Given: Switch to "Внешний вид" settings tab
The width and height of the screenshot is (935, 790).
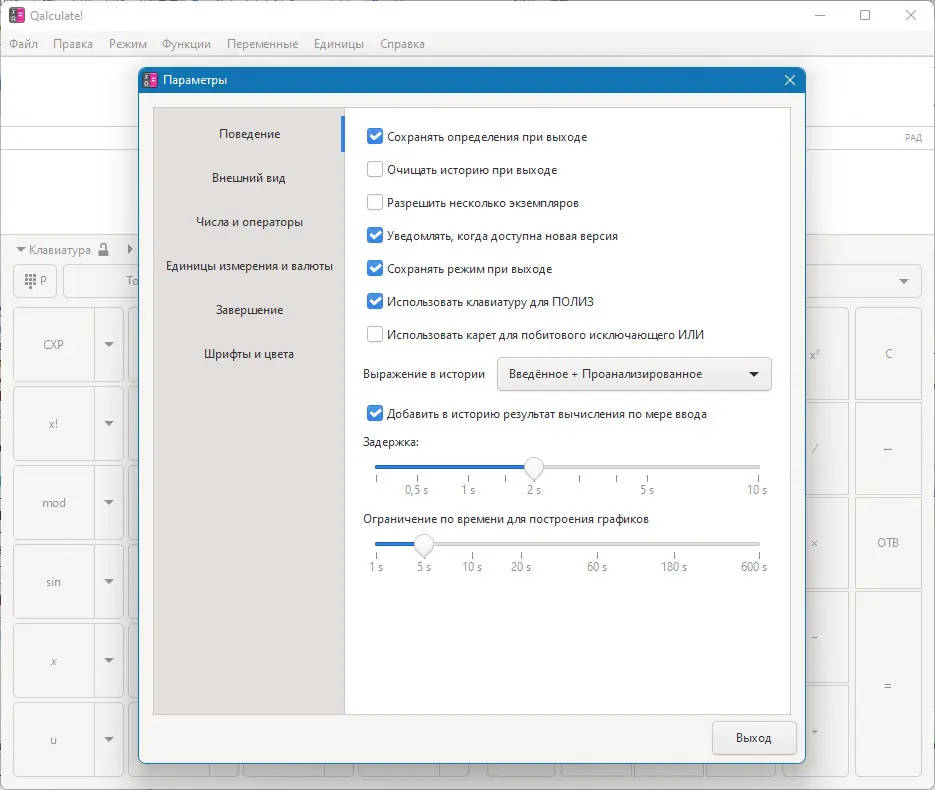Looking at the screenshot, I should tap(249, 178).
